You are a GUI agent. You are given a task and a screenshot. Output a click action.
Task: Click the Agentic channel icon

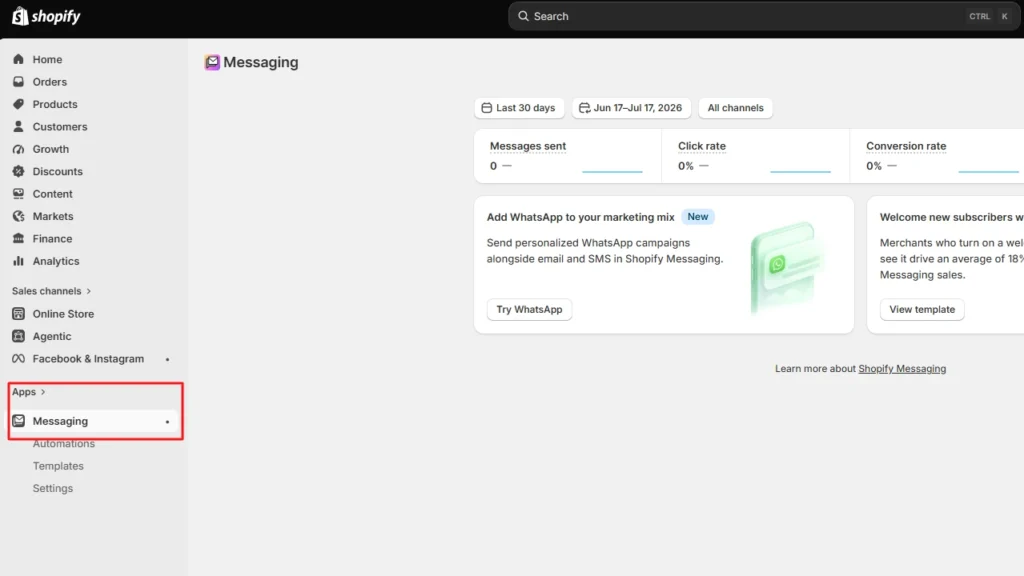pyautogui.click(x=18, y=336)
